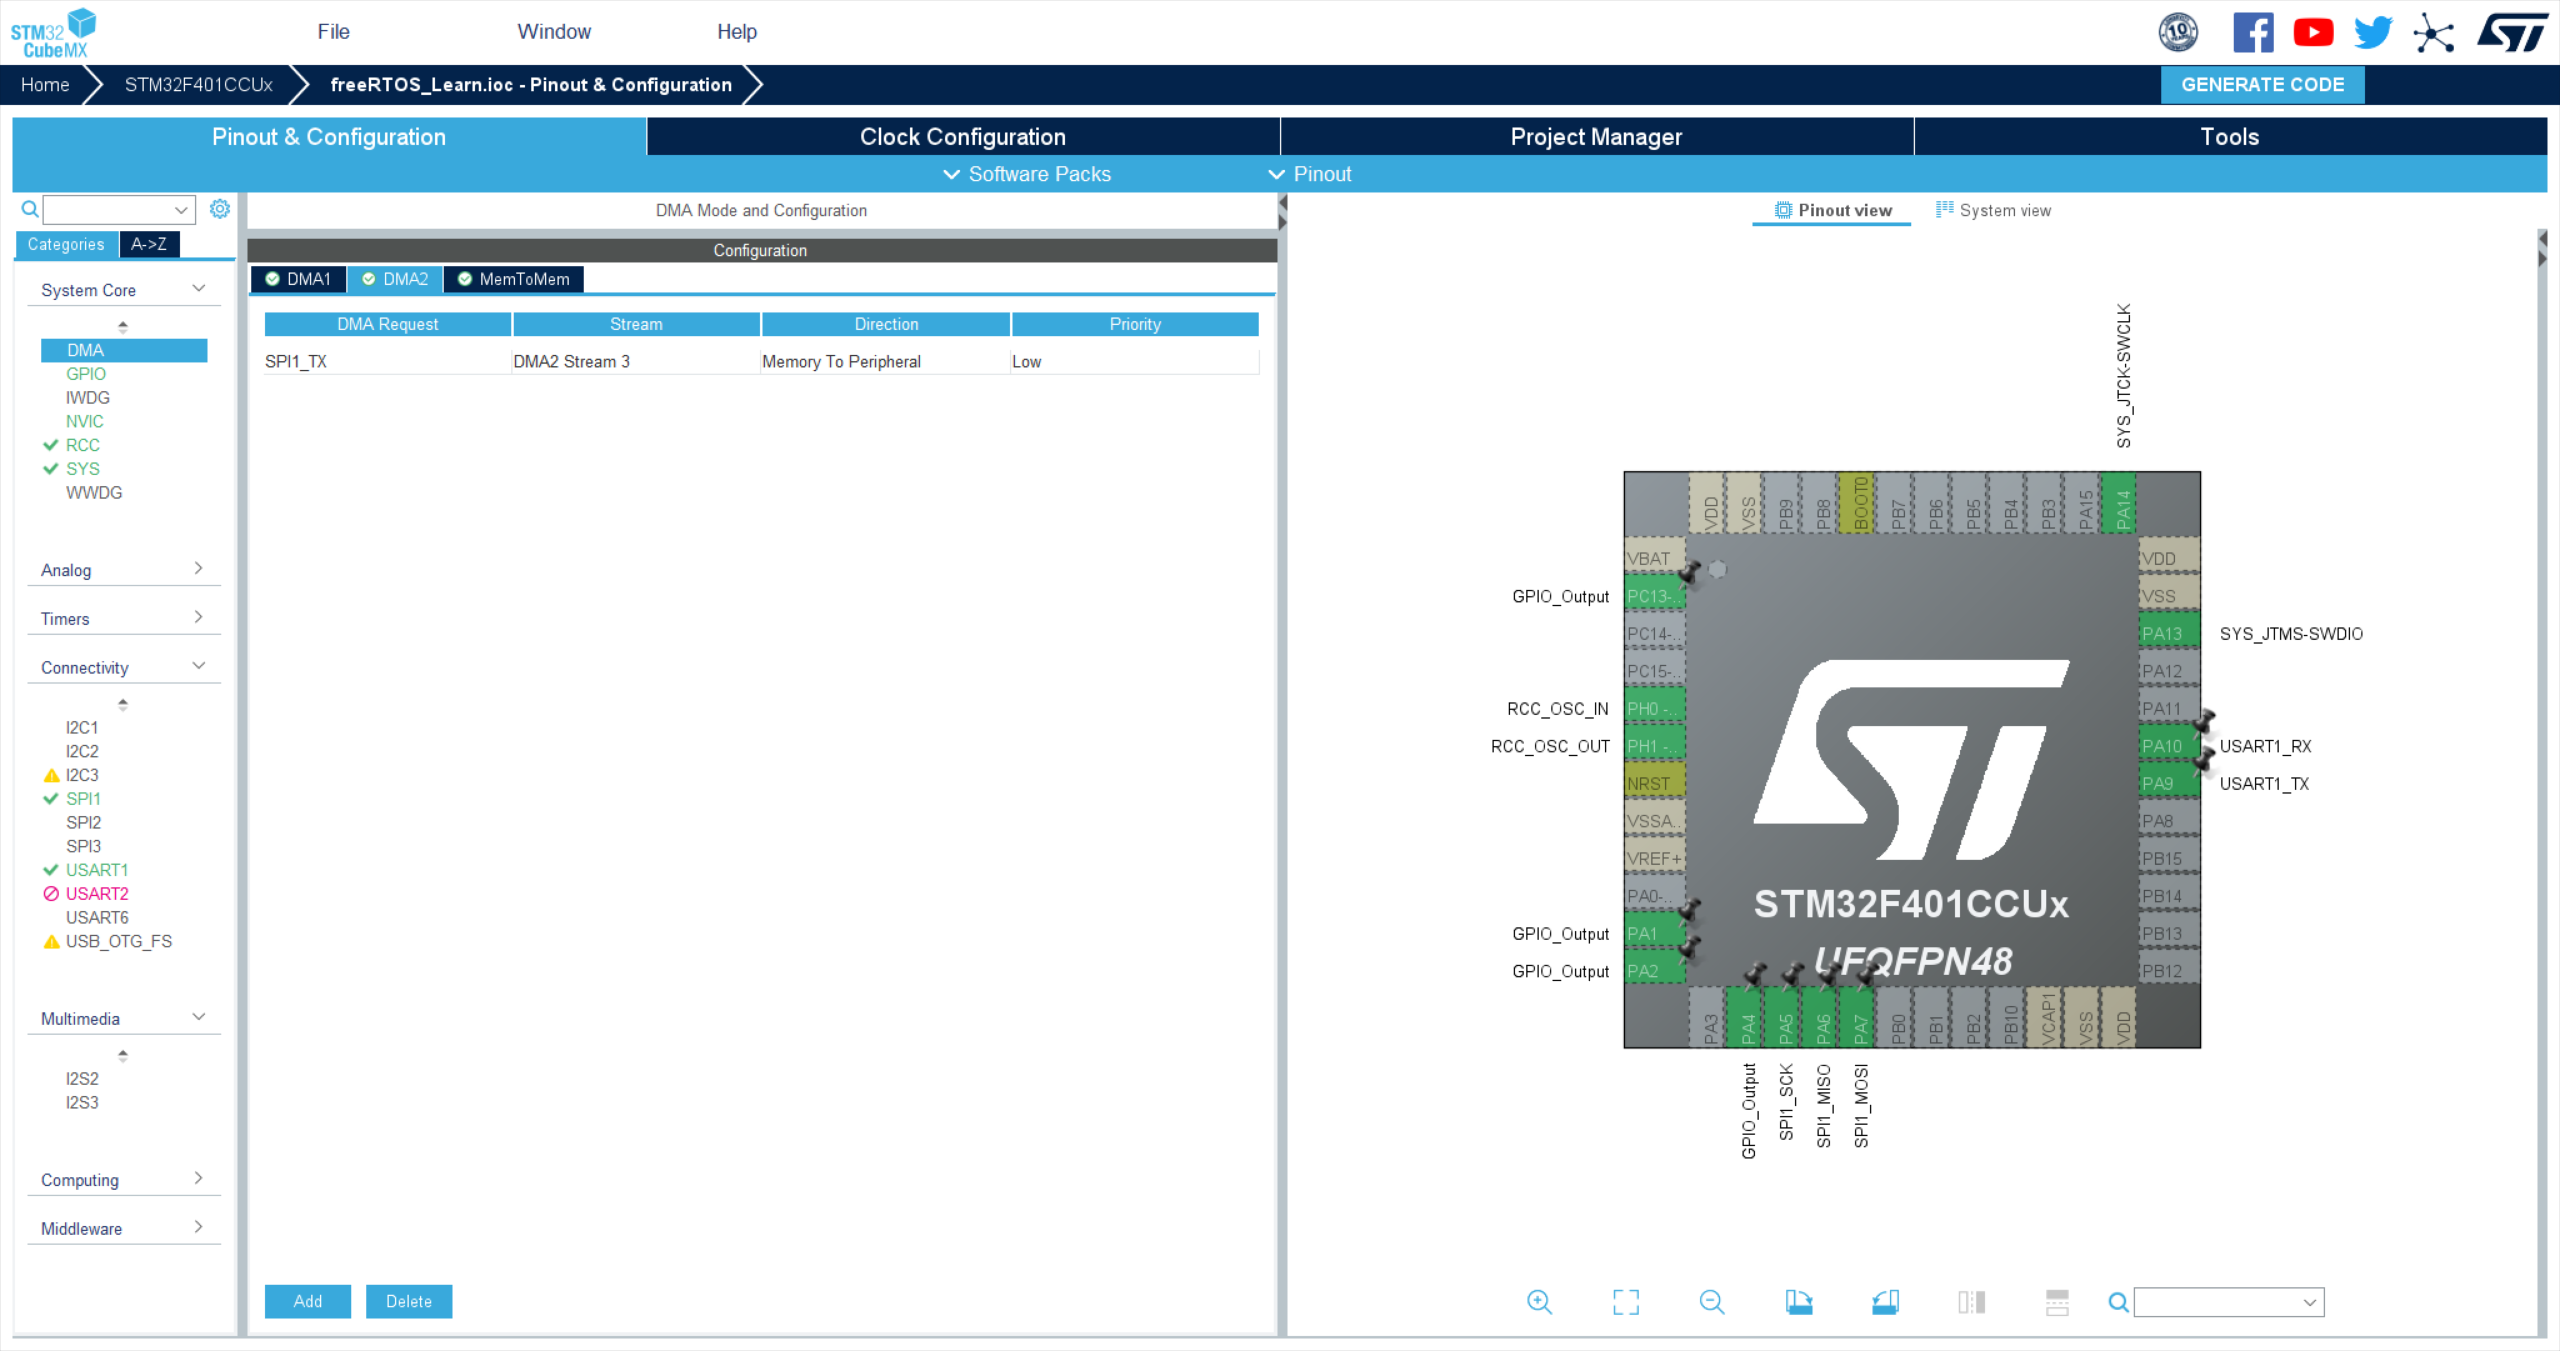Click the STM32F401CCUx breadcrumb

tap(199, 85)
